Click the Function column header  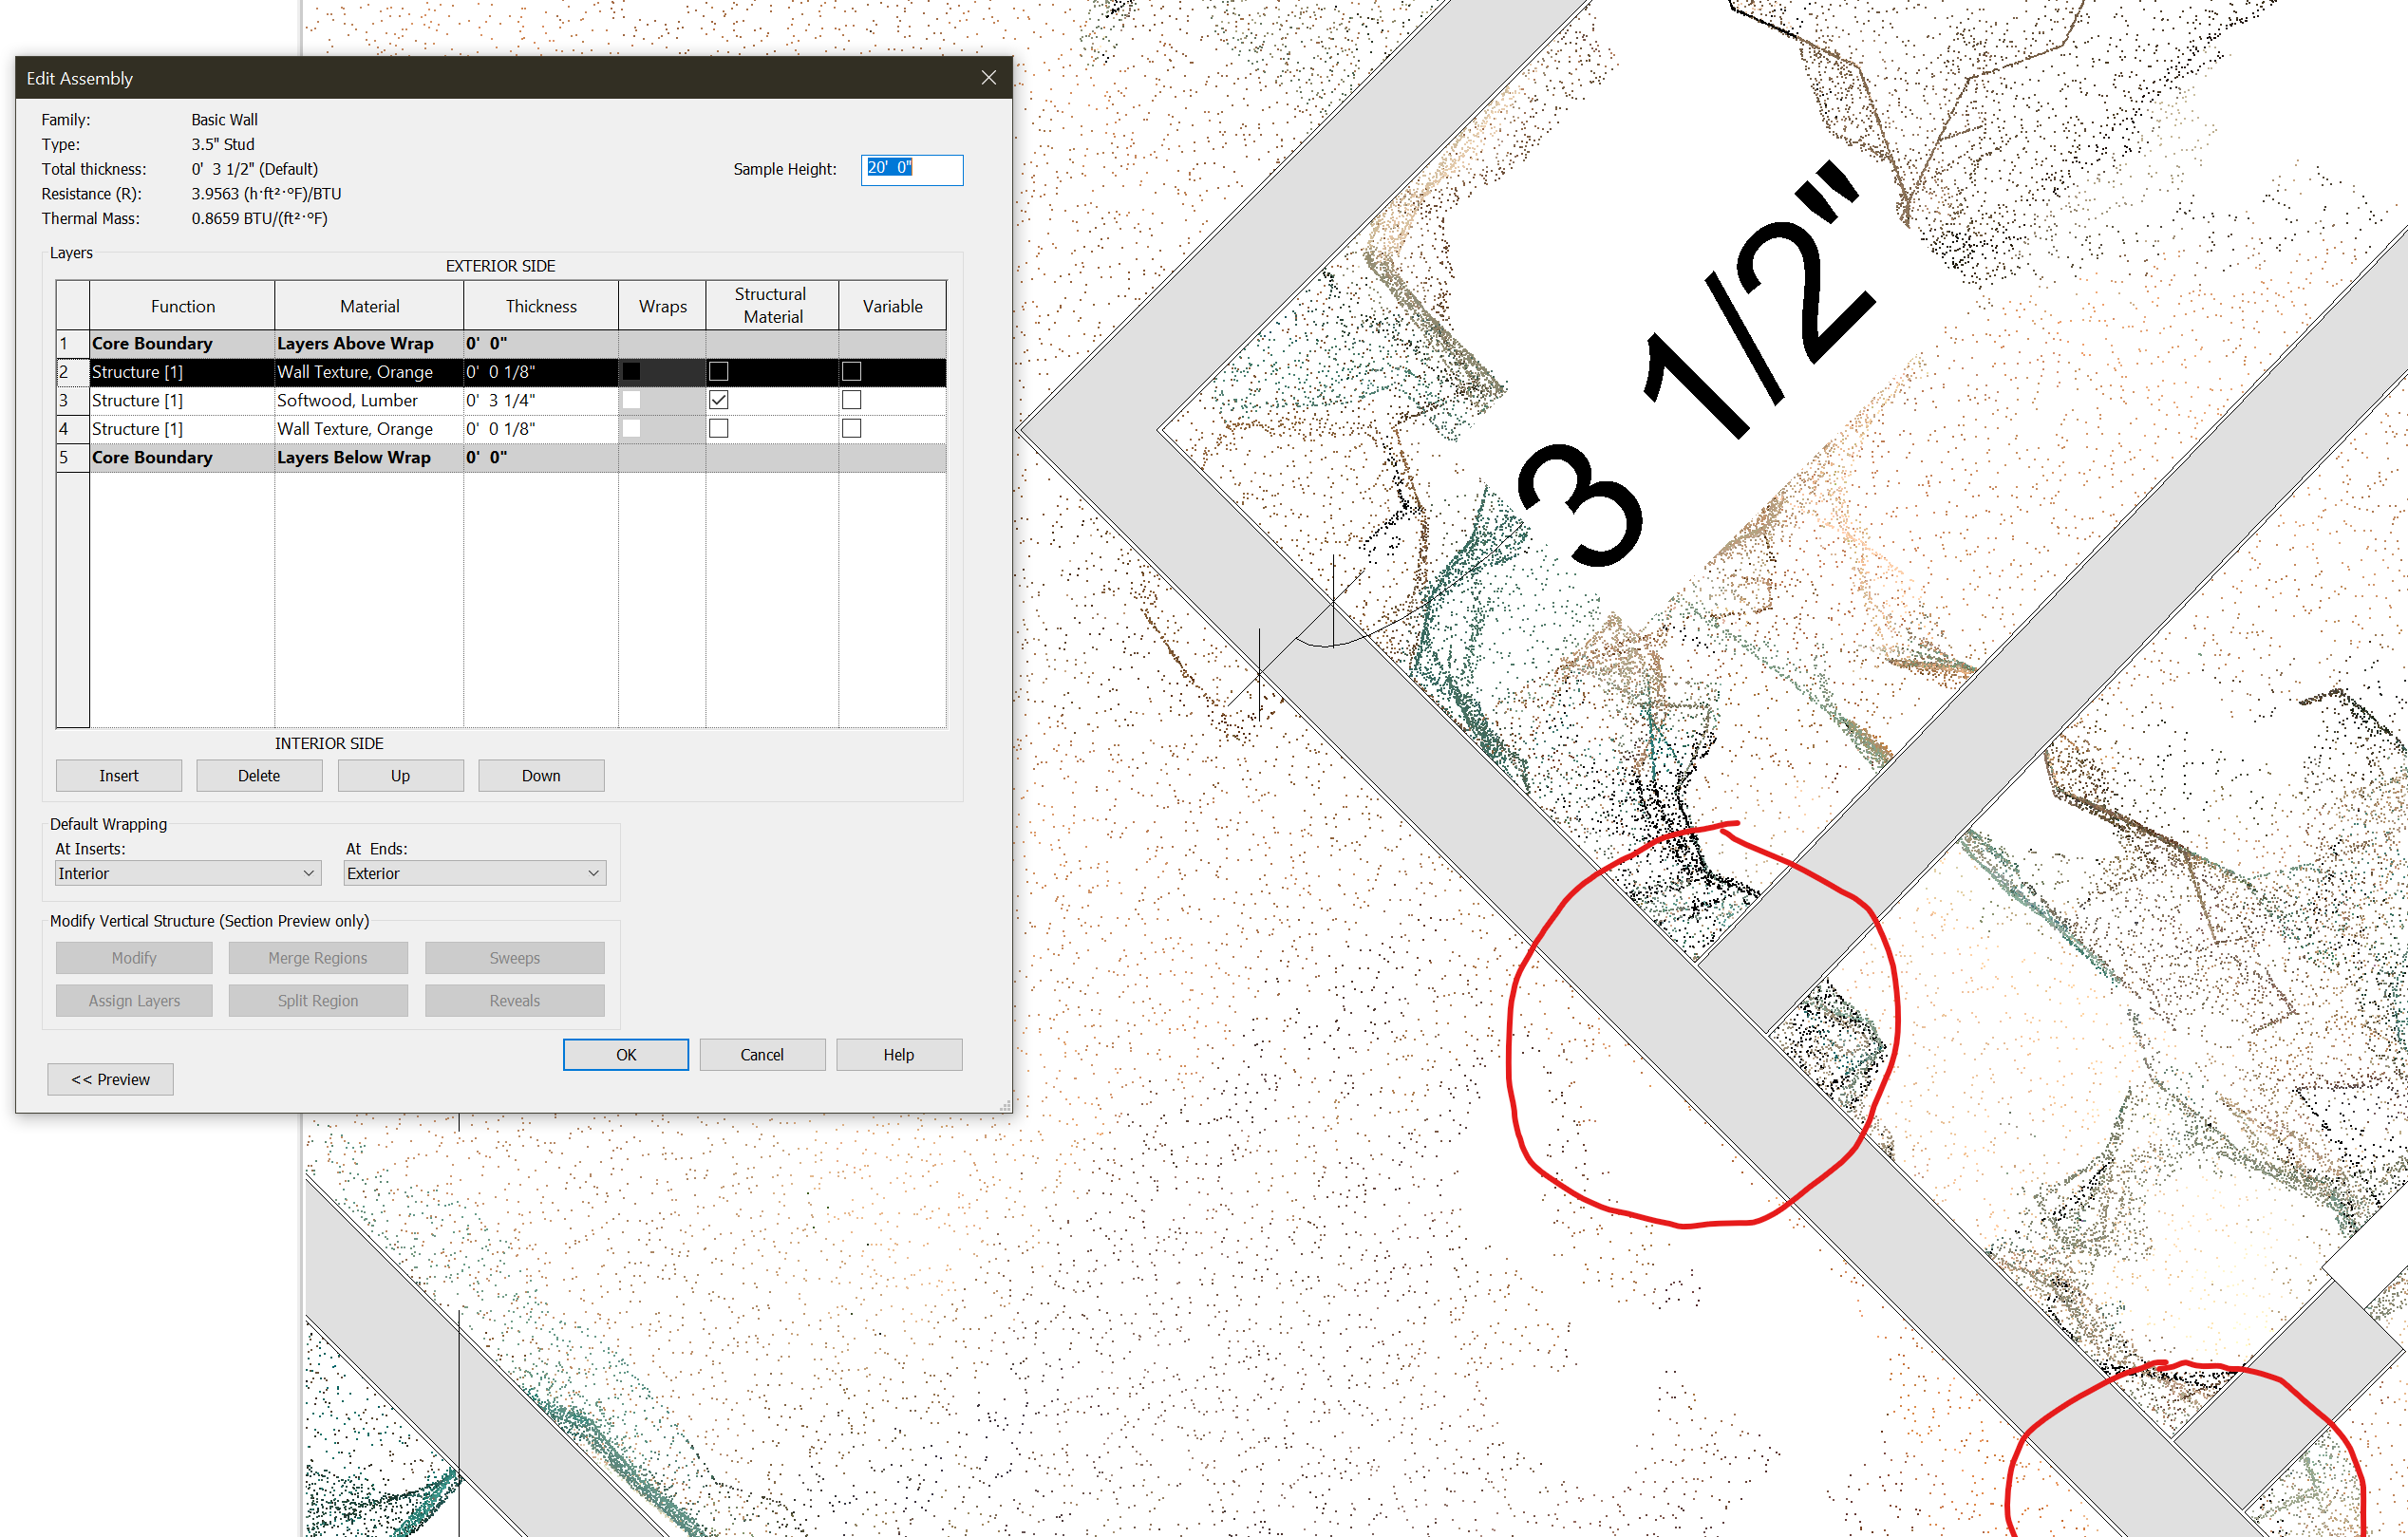click(x=182, y=306)
